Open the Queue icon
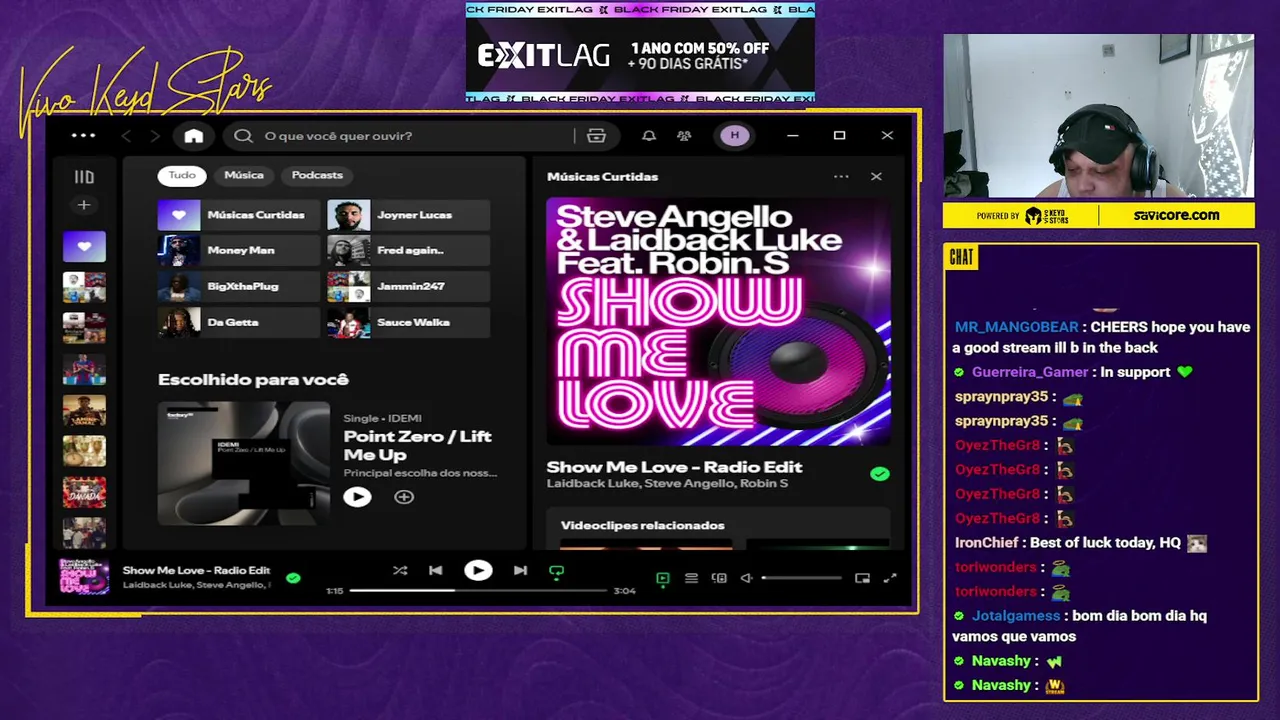 [x=691, y=578]
